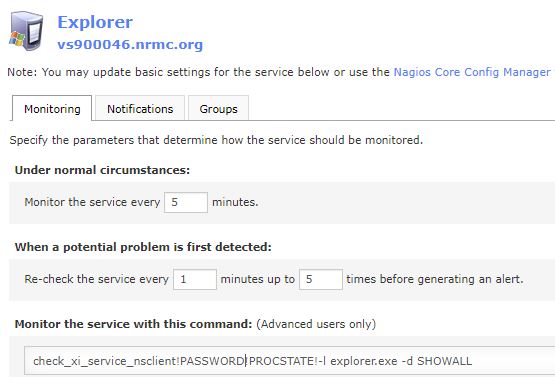This screenshot has width=555, height=377.
Task: Click "Monitor the service with this command" heading
Action: (133, 324)
